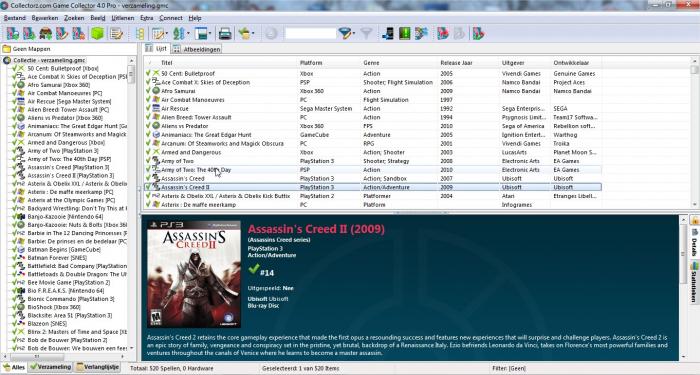Show the Verlanglijstje wishlist view
This screenshot has width=700, height=375.
98,367
